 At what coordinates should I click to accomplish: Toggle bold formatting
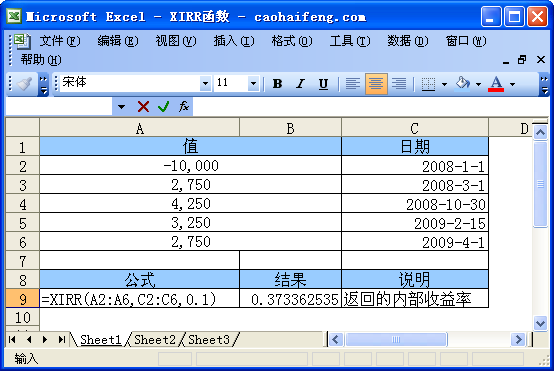pos(277,84)
